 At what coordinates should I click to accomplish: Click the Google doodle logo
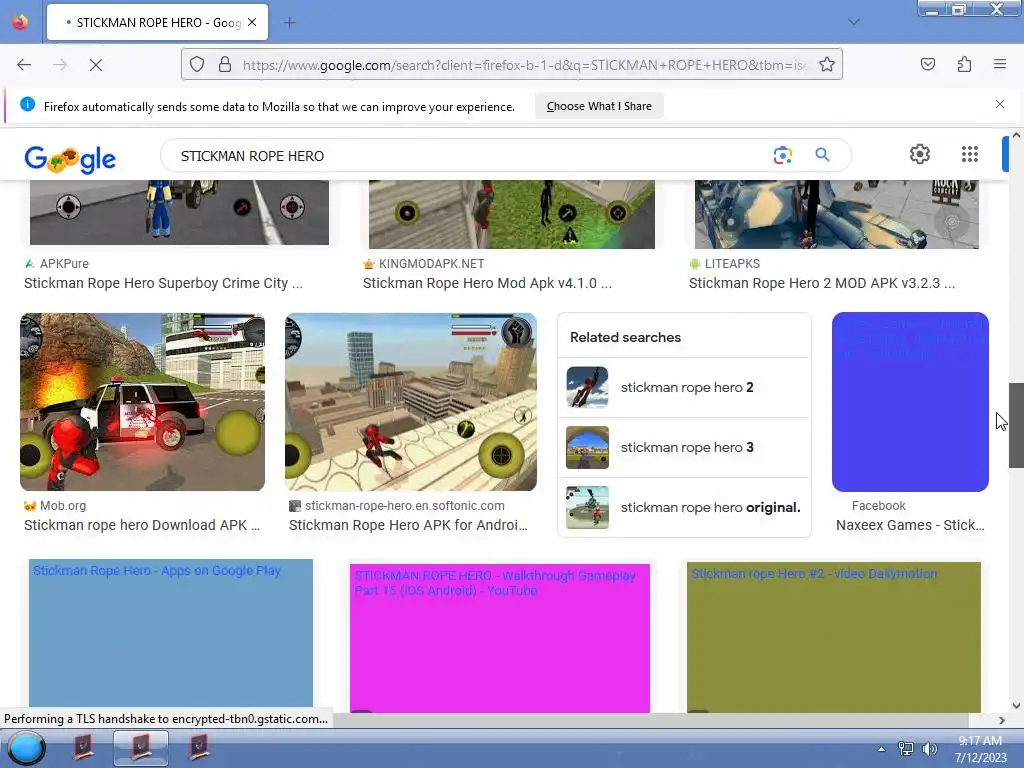[x=70, y=158]
